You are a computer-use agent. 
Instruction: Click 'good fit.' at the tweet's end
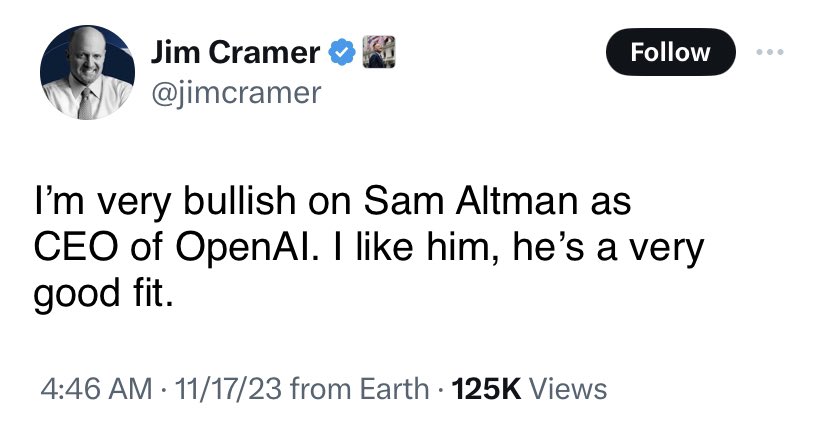[103, 294]
